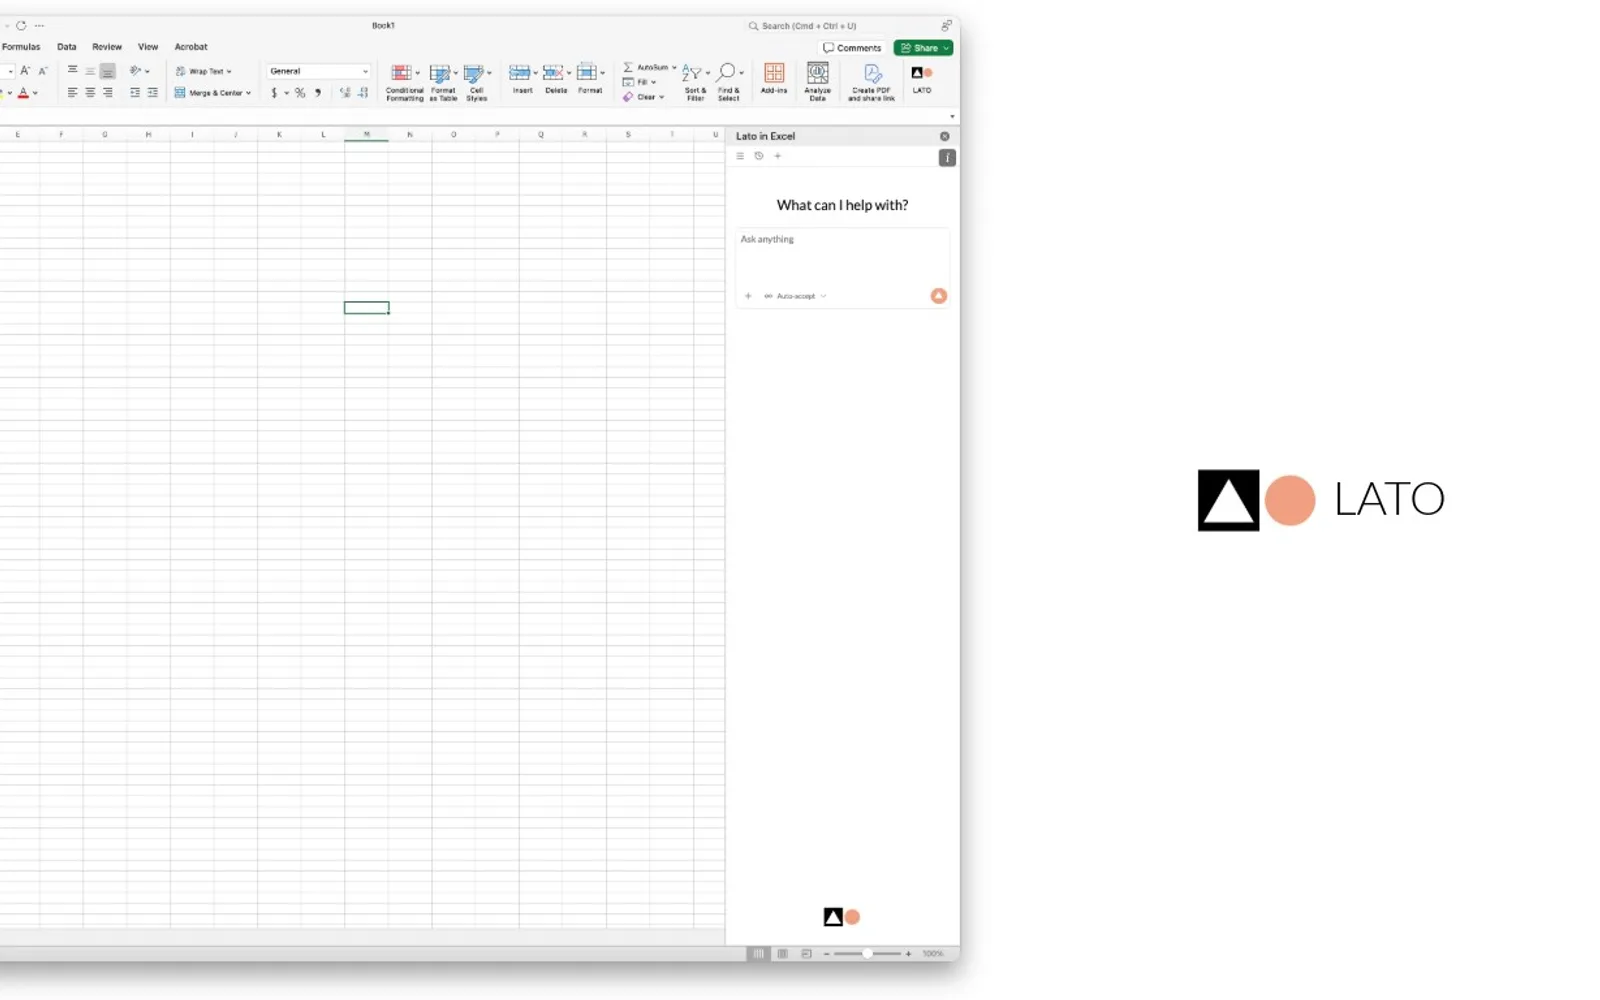The height and width of the screenshot is (1000, 1600).
Task: Click Insert cells icon
Action: (x=519, y=73)
